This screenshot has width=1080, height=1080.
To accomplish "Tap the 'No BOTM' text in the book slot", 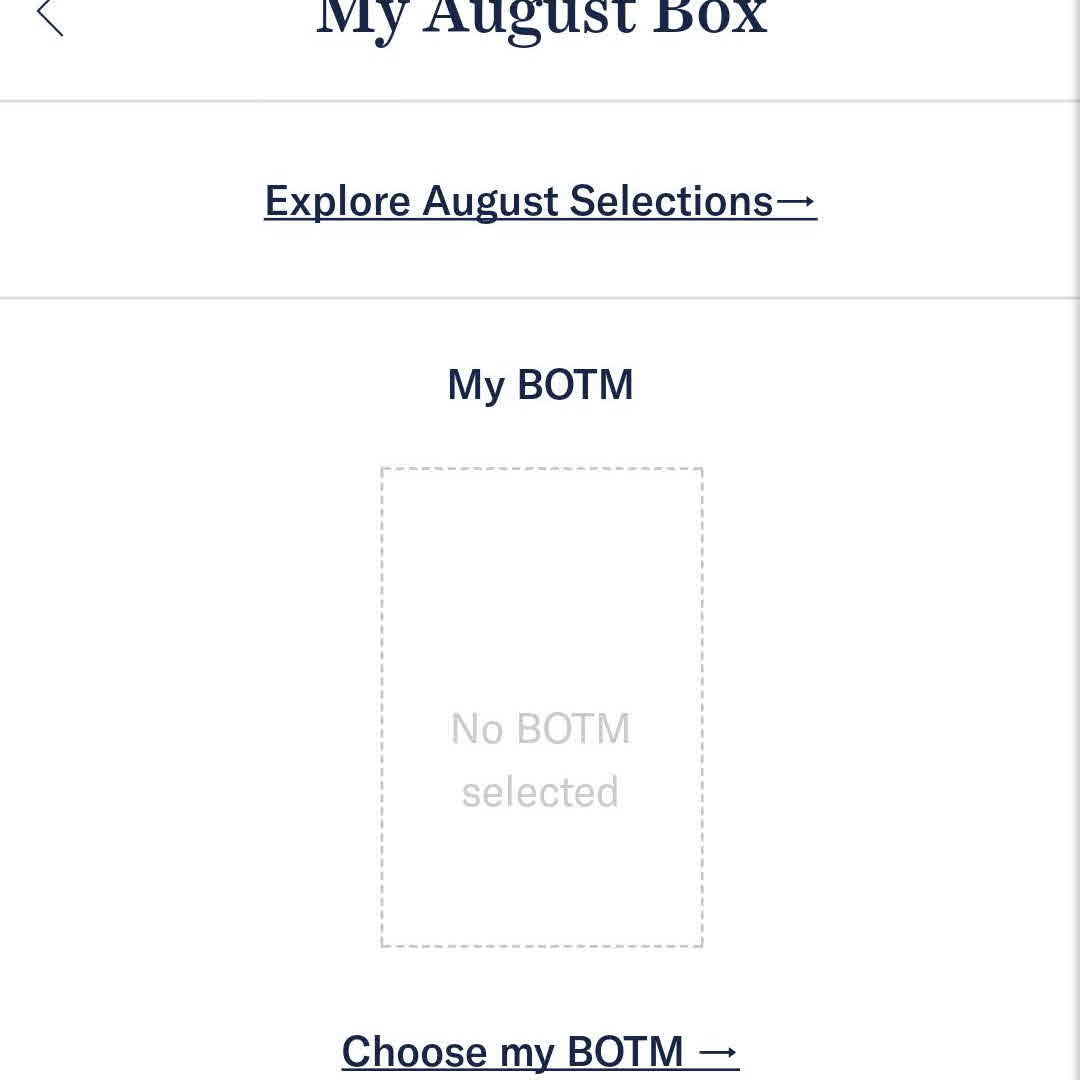I will coord(540,729).
